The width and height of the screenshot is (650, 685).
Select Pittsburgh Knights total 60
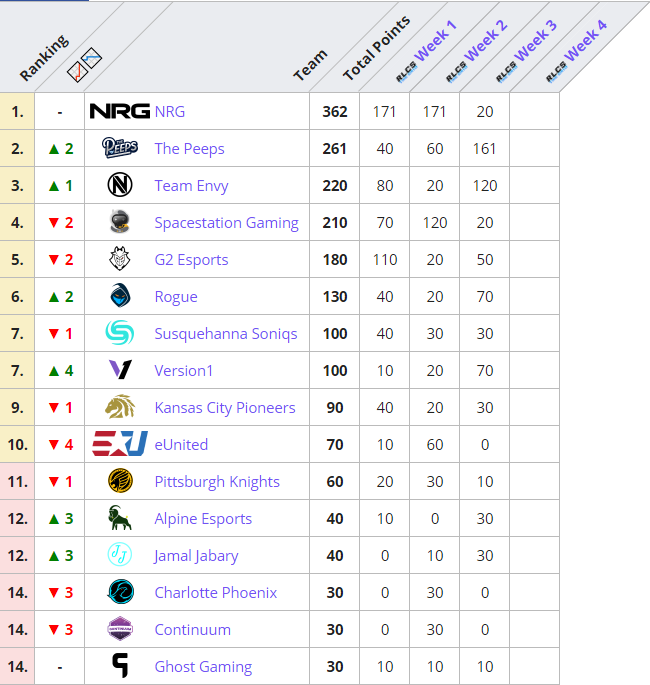pos(335,481)
